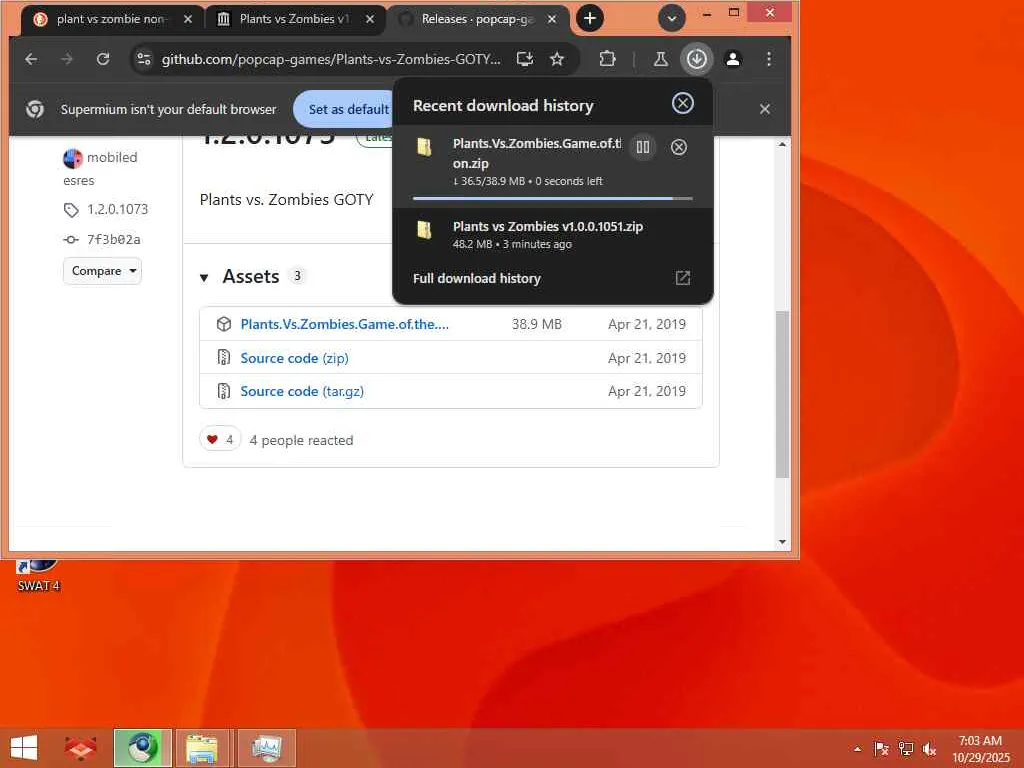Open the monitor app on taskbar

click(x=266, y=748)
